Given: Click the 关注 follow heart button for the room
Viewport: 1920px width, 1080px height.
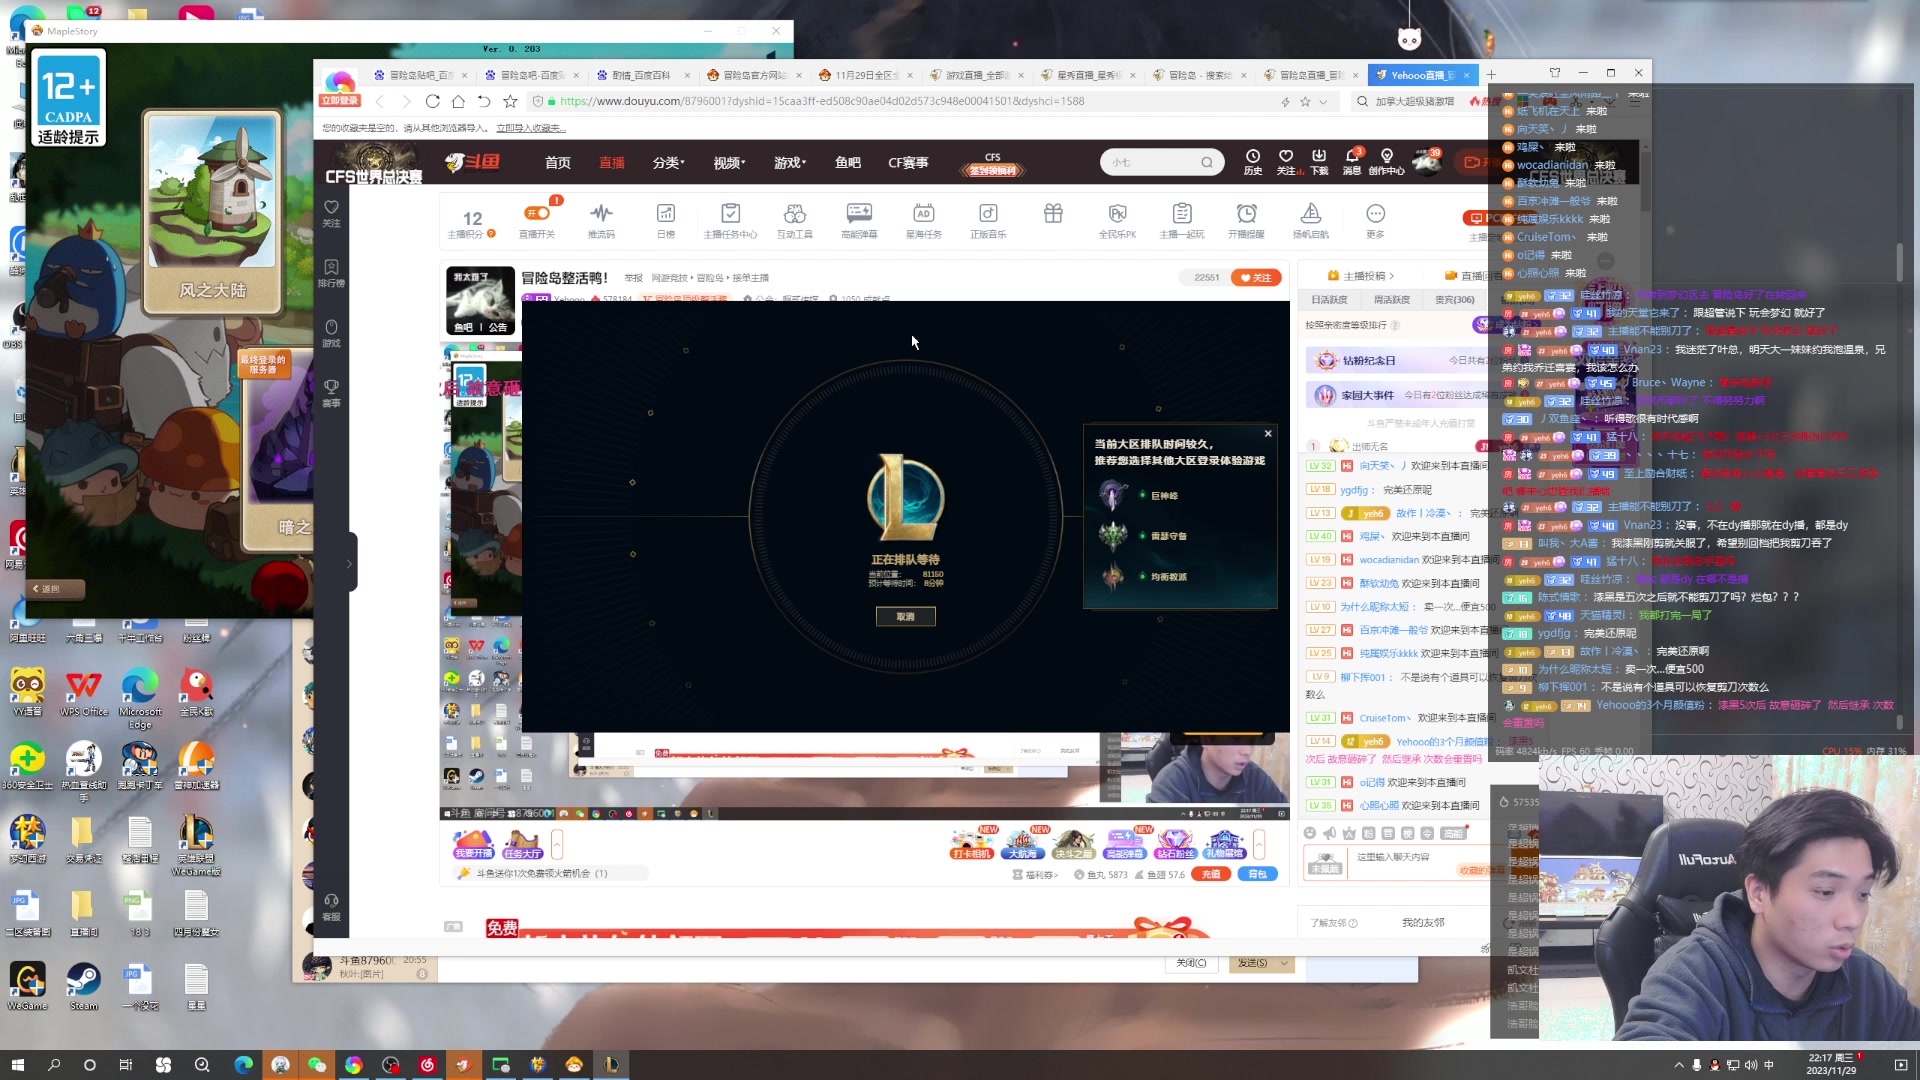Looking at the screenshot, I should pyautogui.click(x=1255, y=277).
